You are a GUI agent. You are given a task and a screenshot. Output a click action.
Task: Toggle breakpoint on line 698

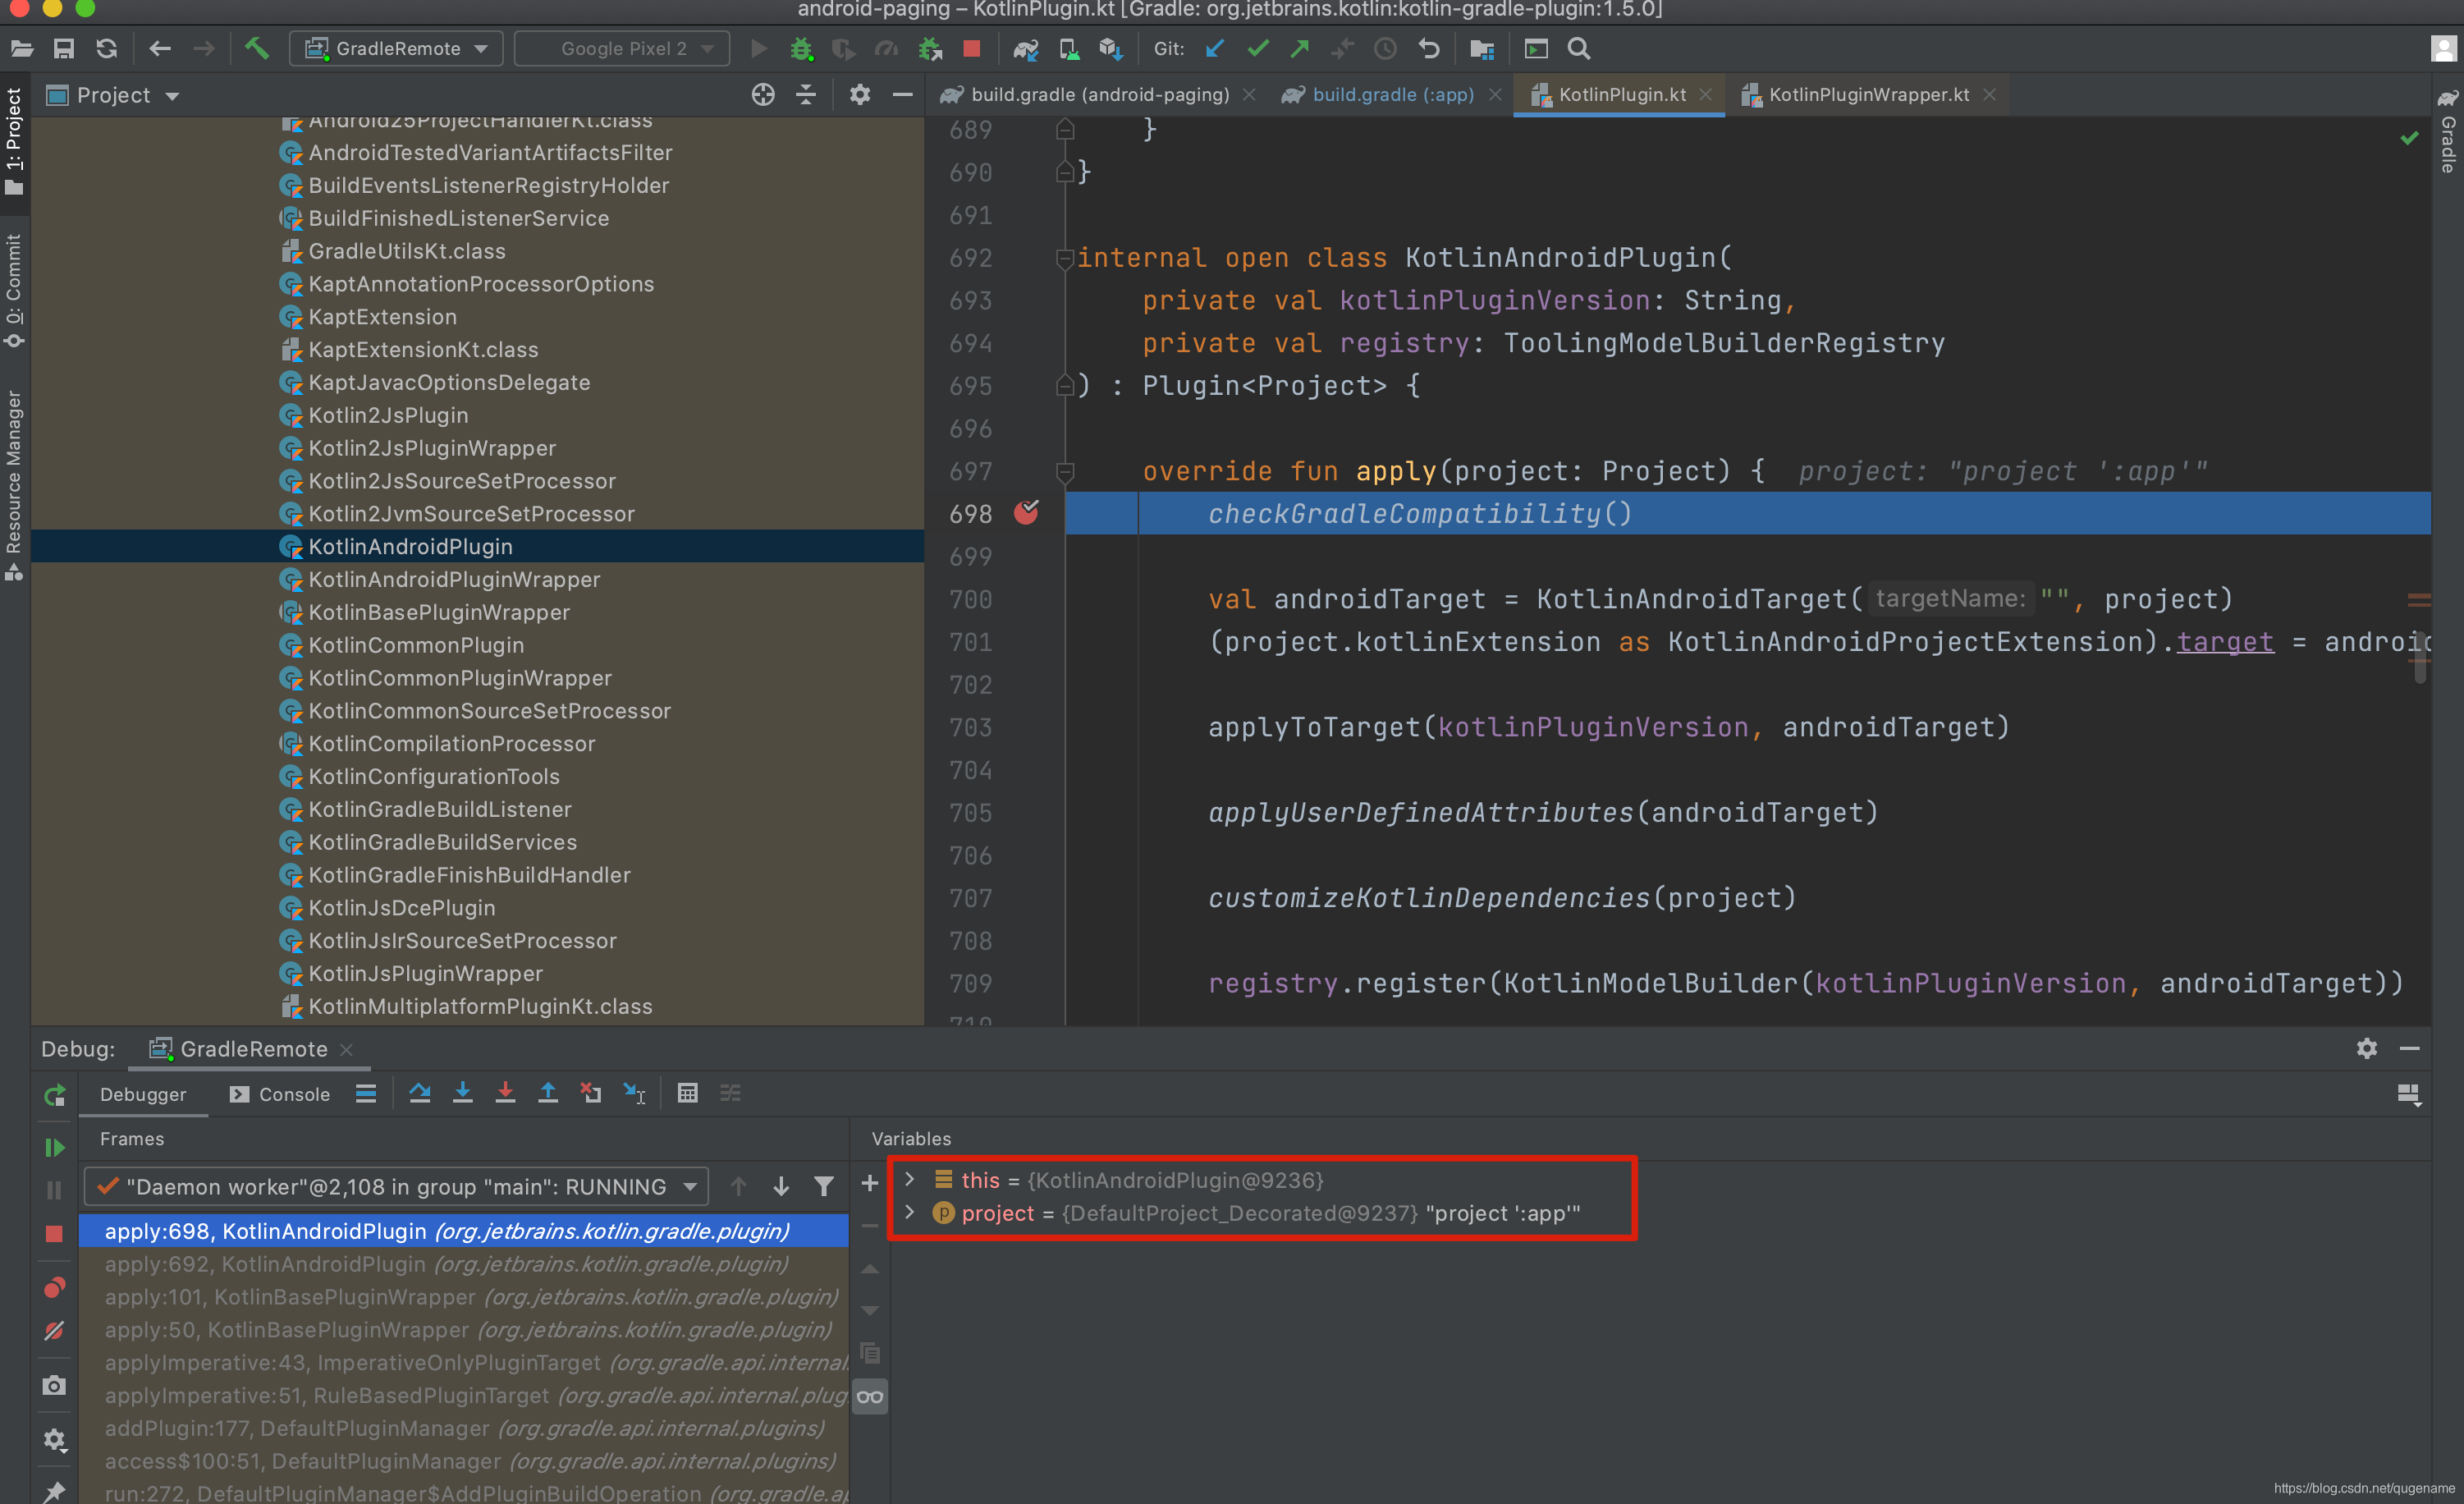click(x=1027, y=513)
